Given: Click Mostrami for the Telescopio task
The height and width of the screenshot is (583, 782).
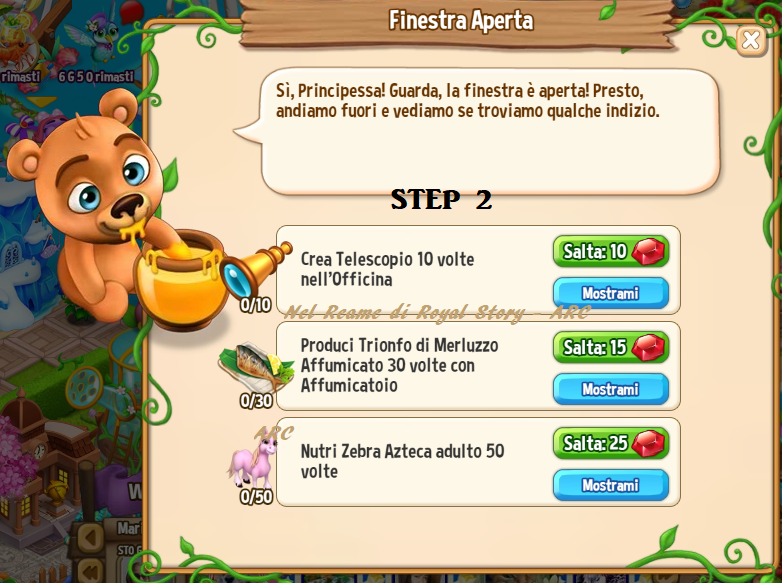Looking at the screenshot, I should pyautogui.click(x=610, y=293).
